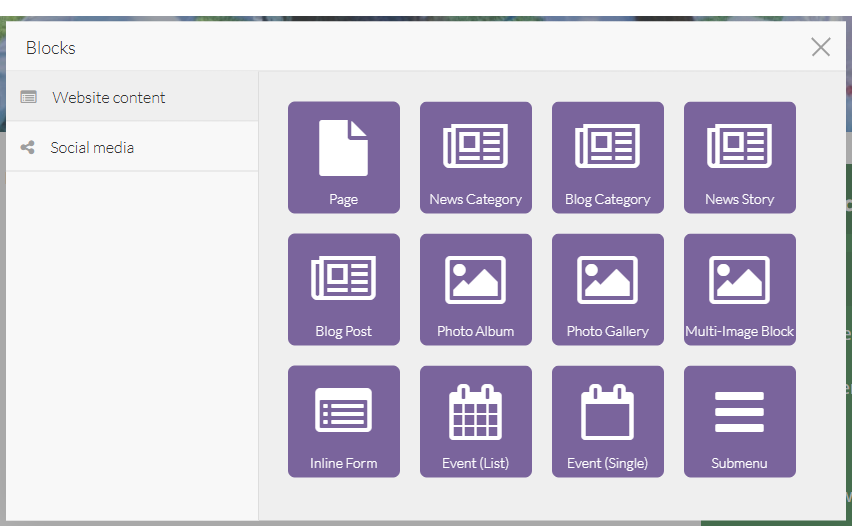This screenshot has height=526, width=852.
Task: Click the Social media share icon
Action: coord(28,148)
